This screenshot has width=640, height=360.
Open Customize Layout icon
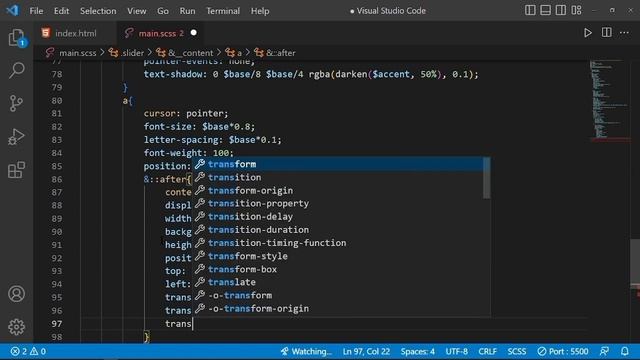point(576,10)
